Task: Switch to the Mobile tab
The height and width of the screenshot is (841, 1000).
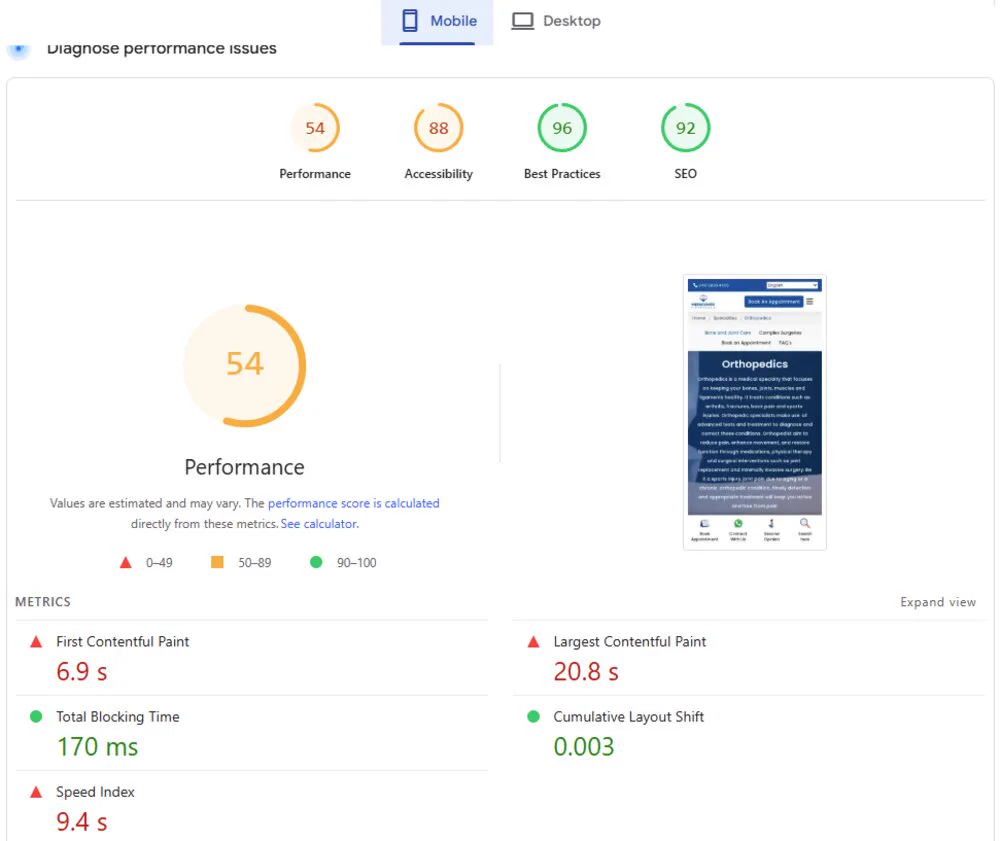Action: [437, 22]
